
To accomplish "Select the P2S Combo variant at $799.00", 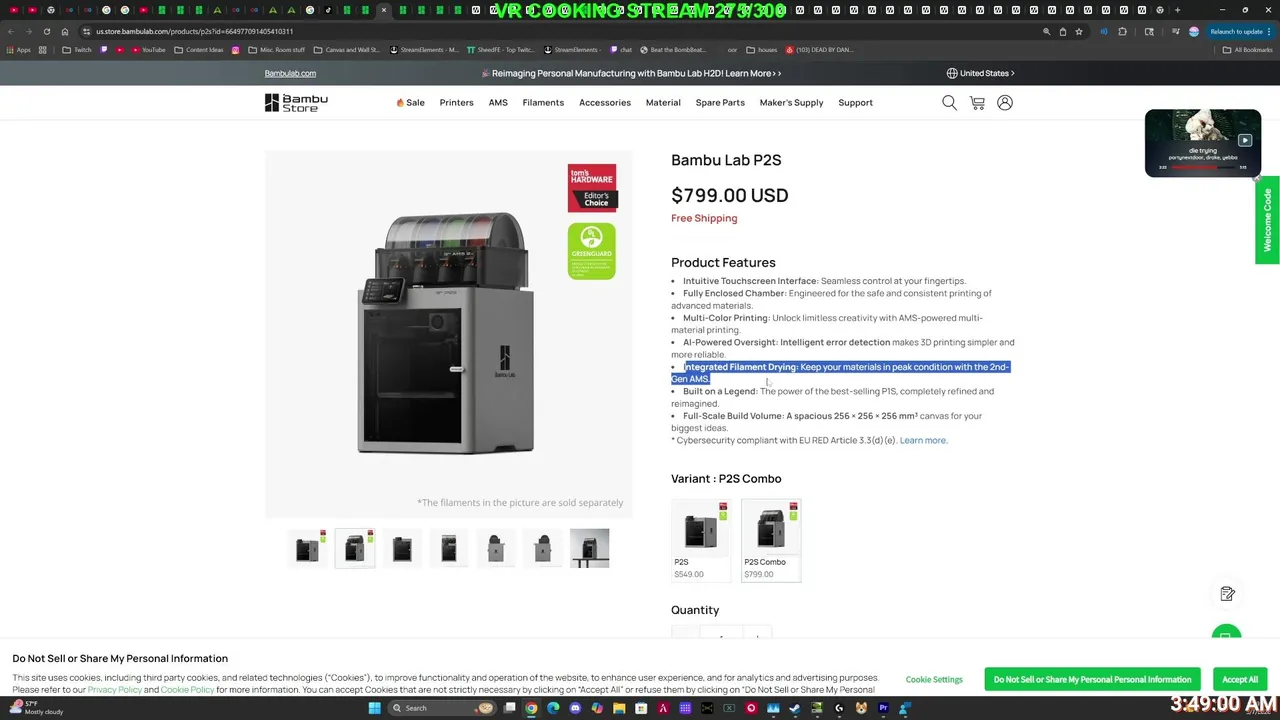I will click(771, 540).
